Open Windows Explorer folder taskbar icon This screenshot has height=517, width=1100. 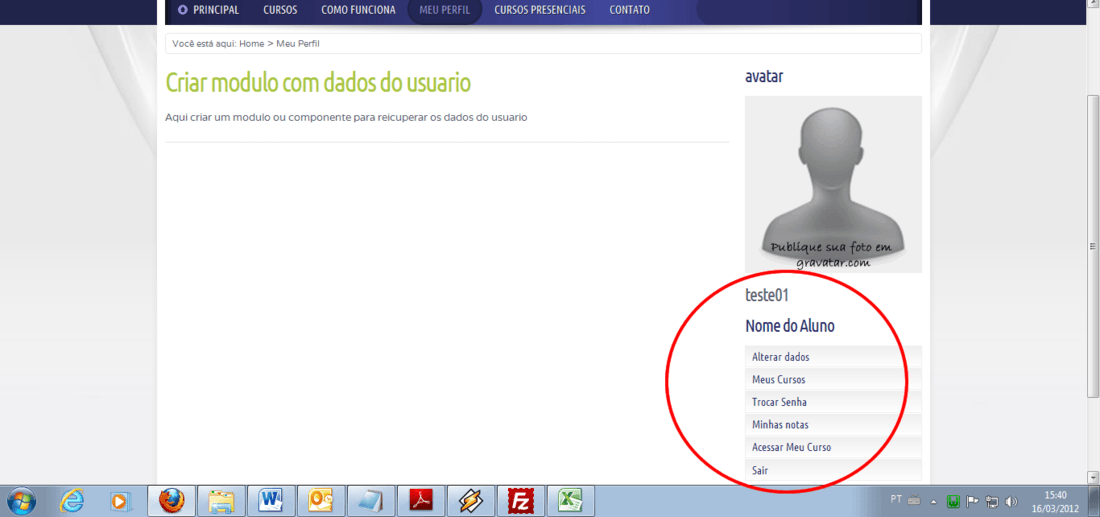(222, 501)
